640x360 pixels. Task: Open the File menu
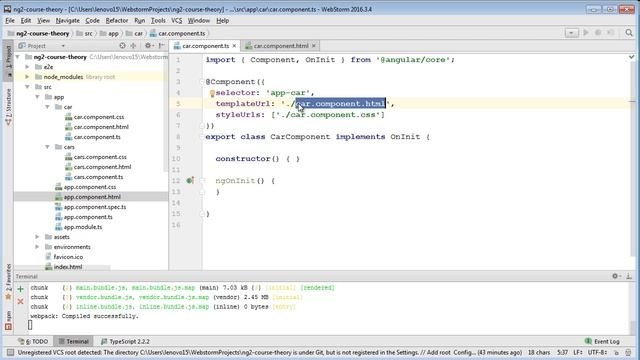click(x=10, y=20)
